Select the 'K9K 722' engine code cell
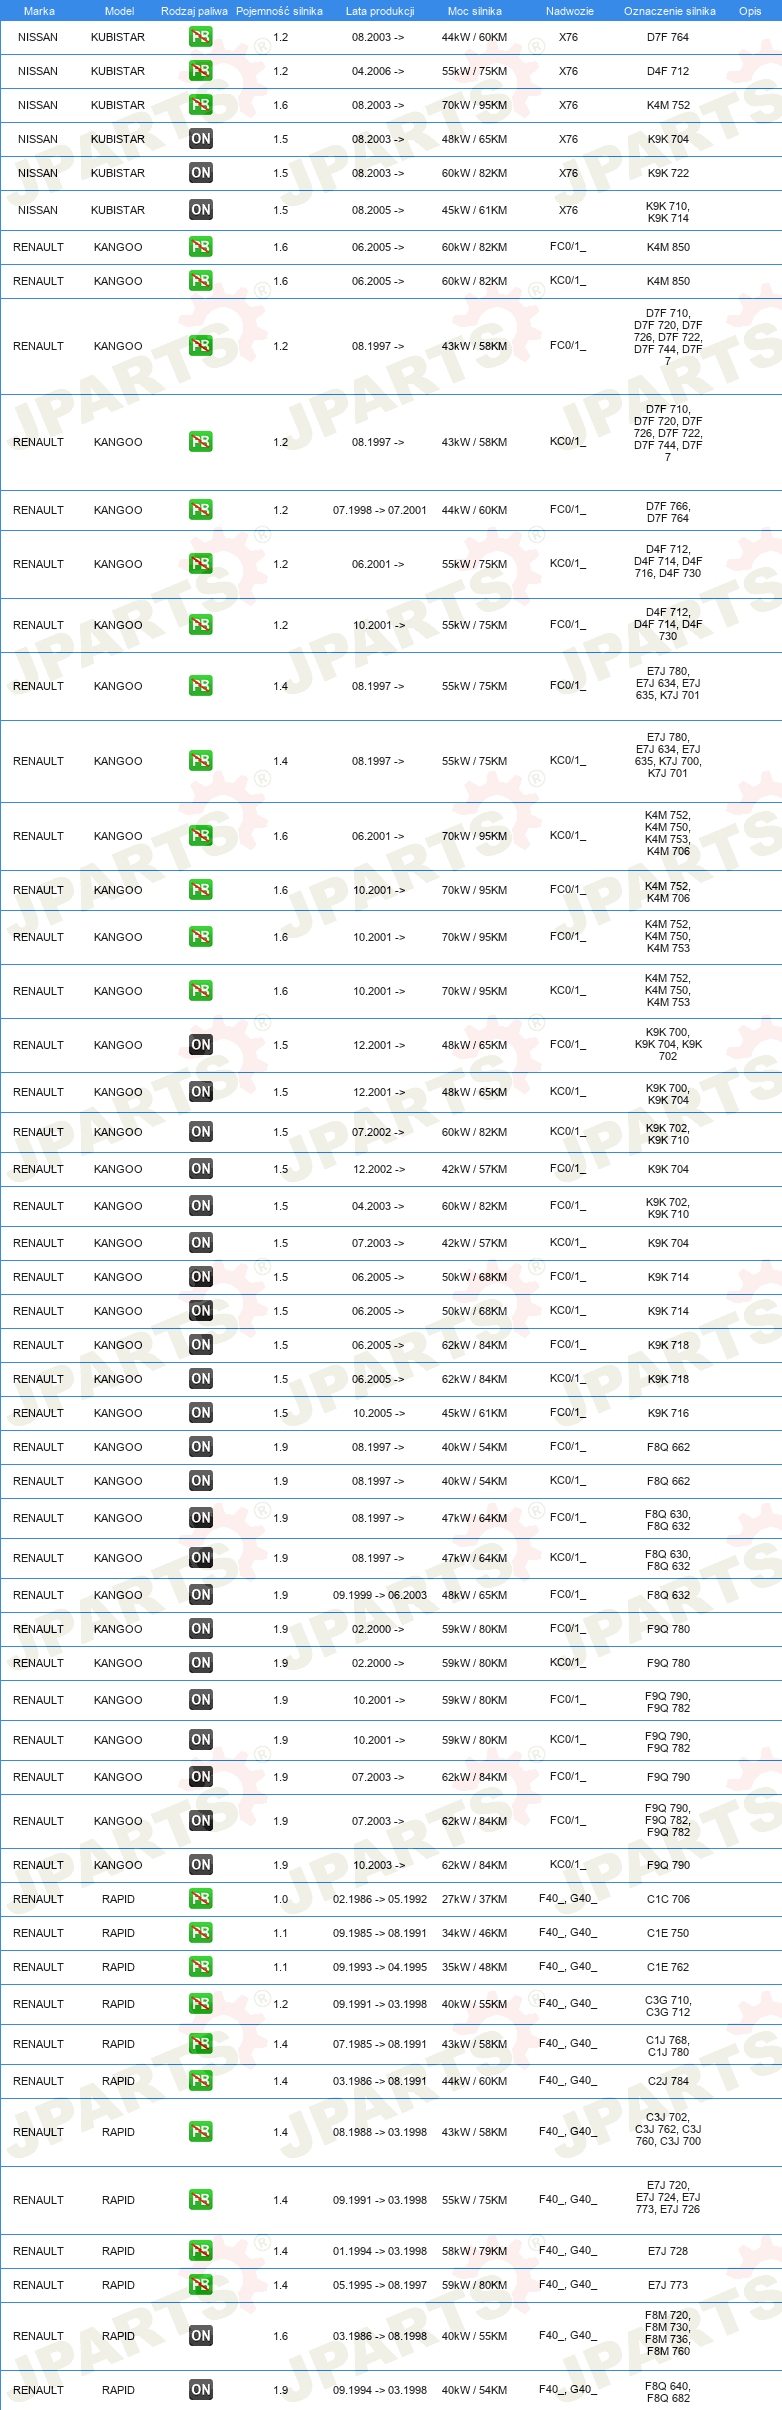The width and height of the screenshot is (782, 2410). [668, 173]
